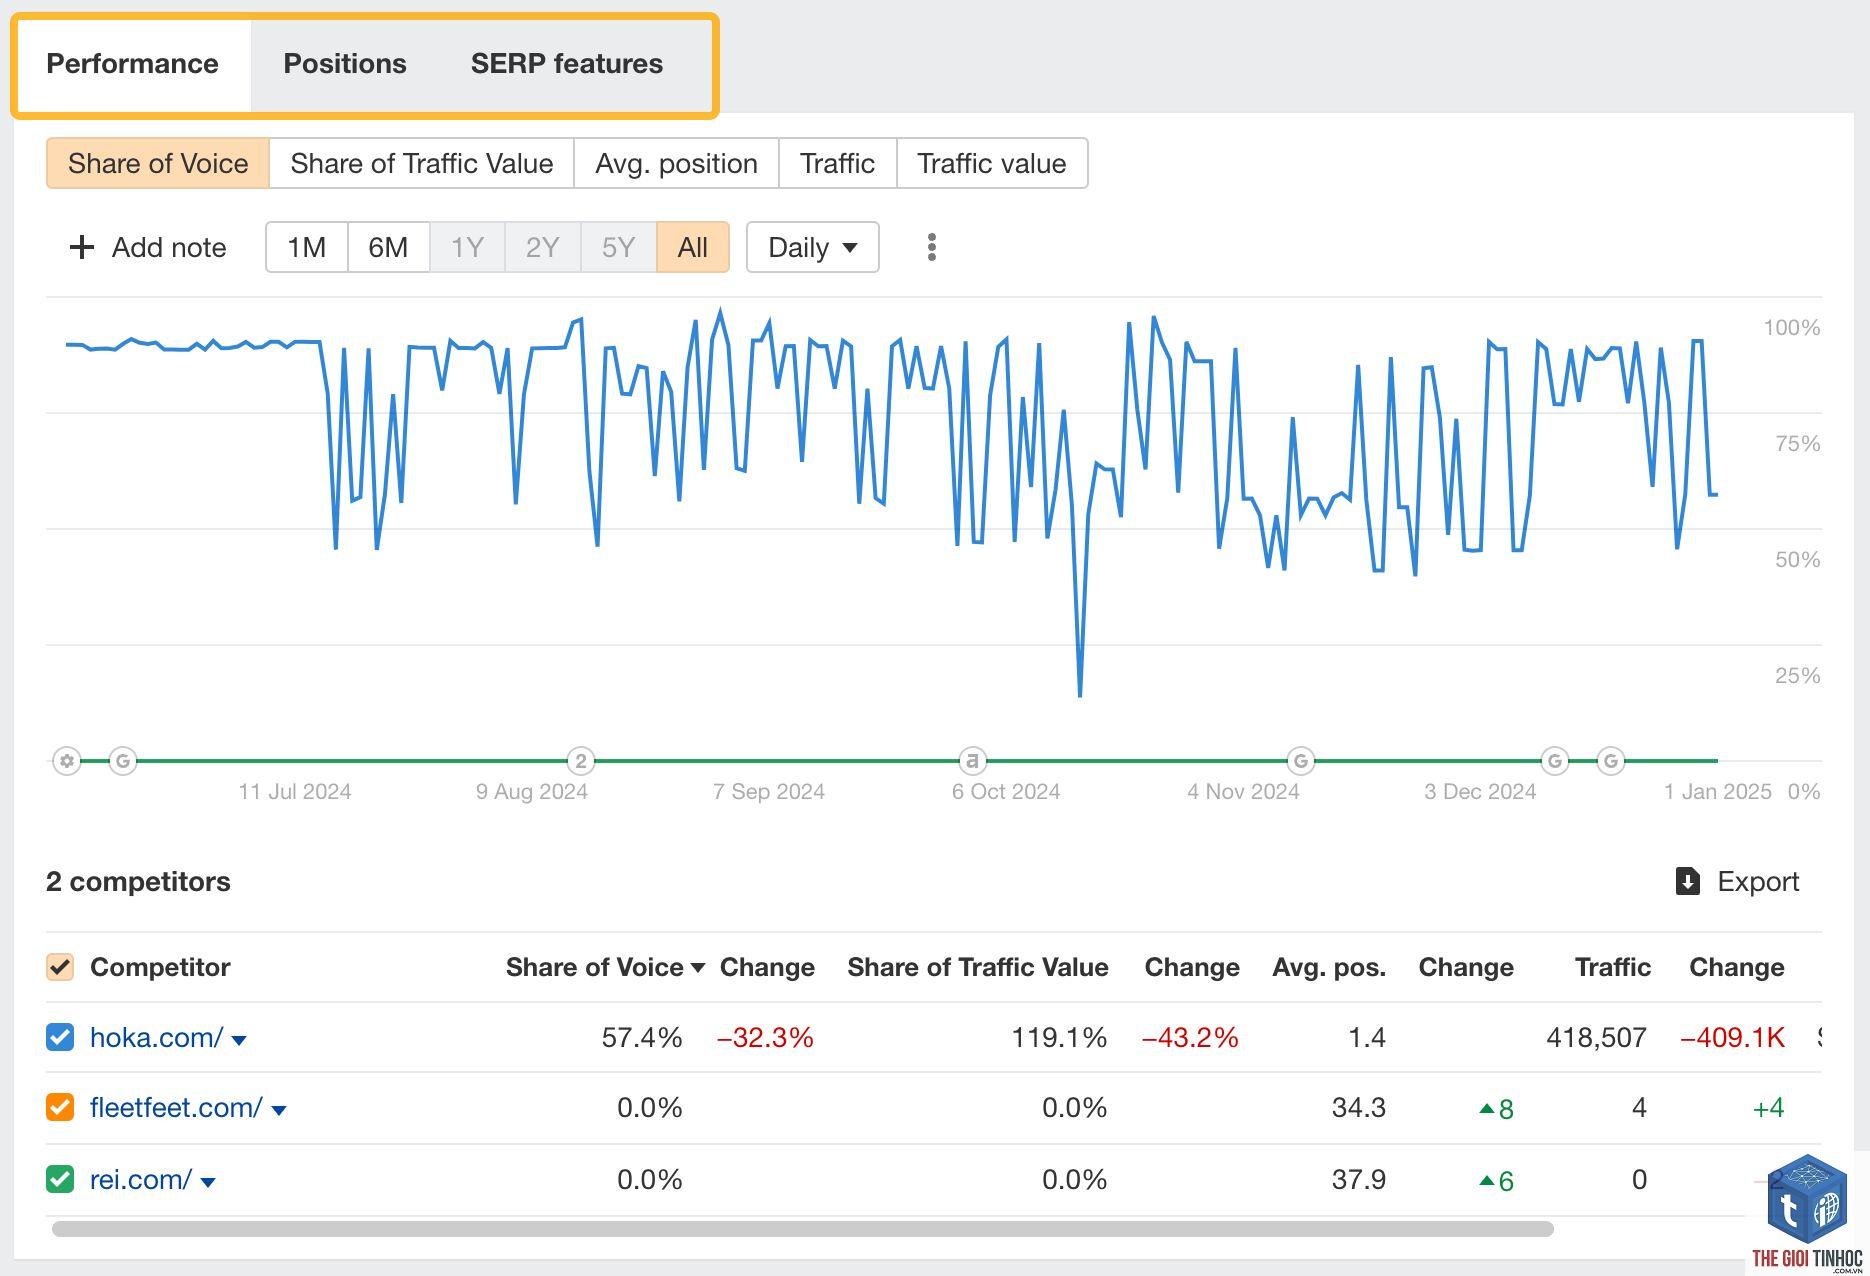Open the fleetfeet.com/ link
This screenshot has width=1870, height=1276.
176,1107
